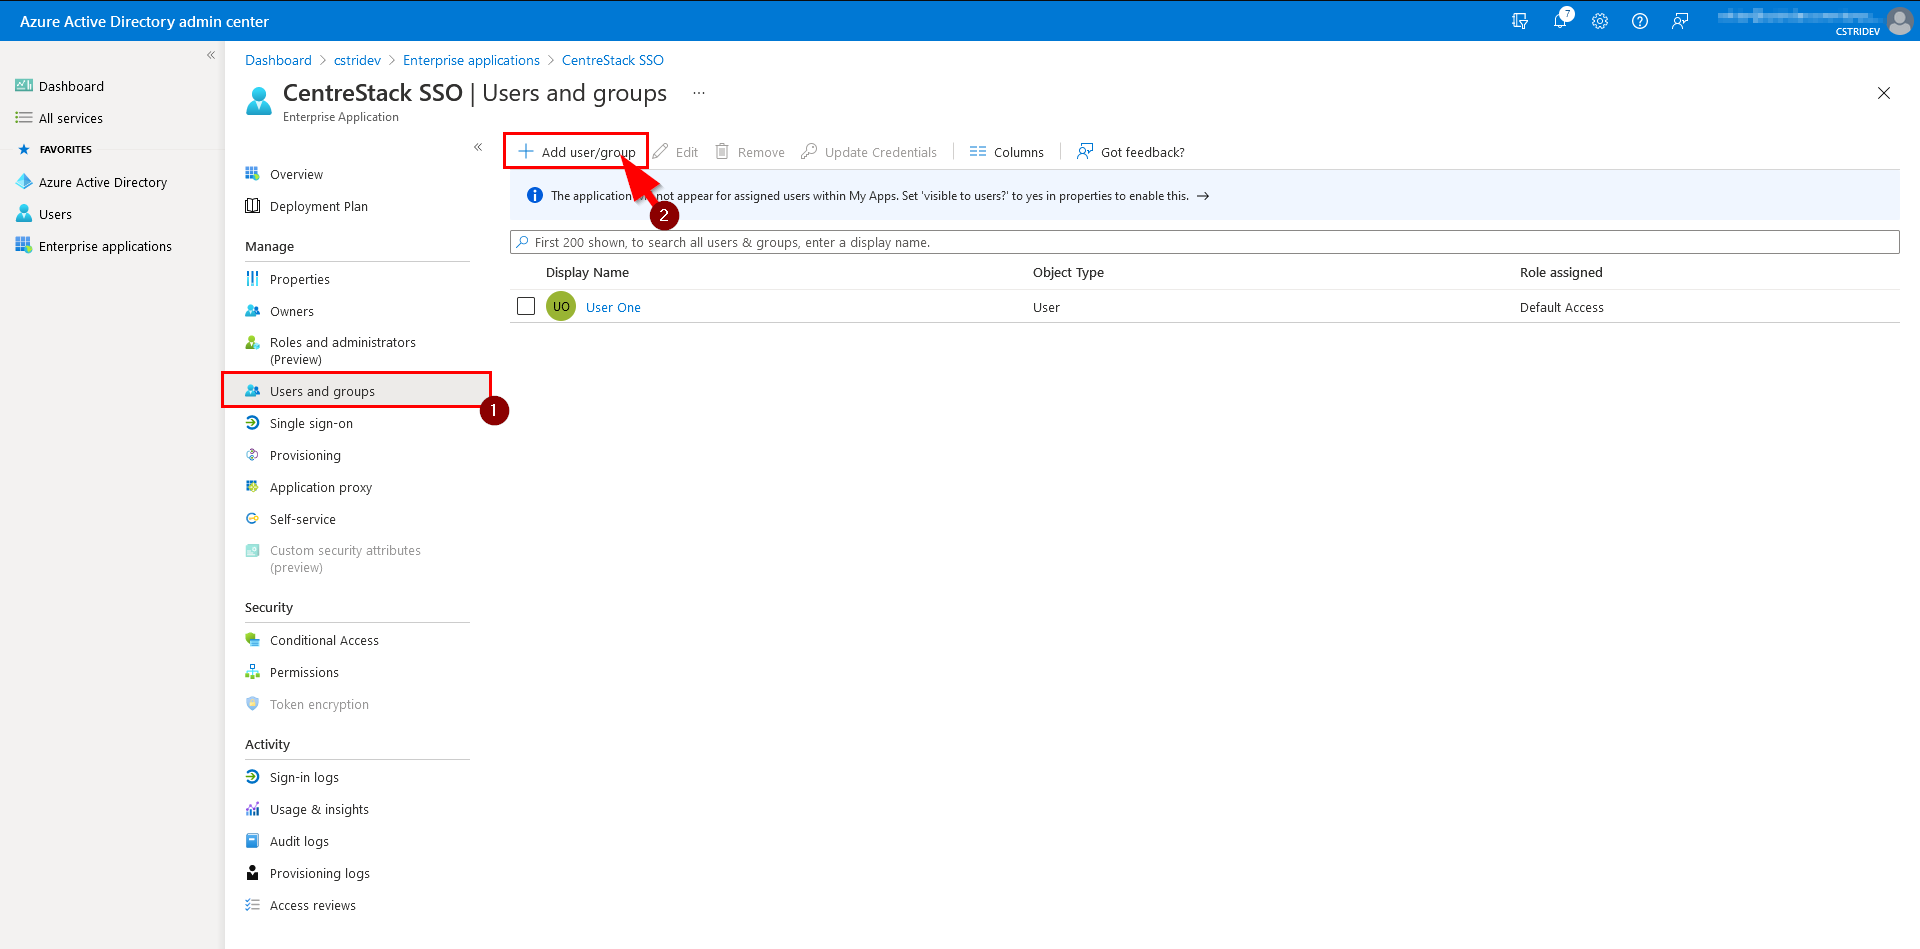Collapse the application resource menu
1920x949 pixels.
pos(478,147)
